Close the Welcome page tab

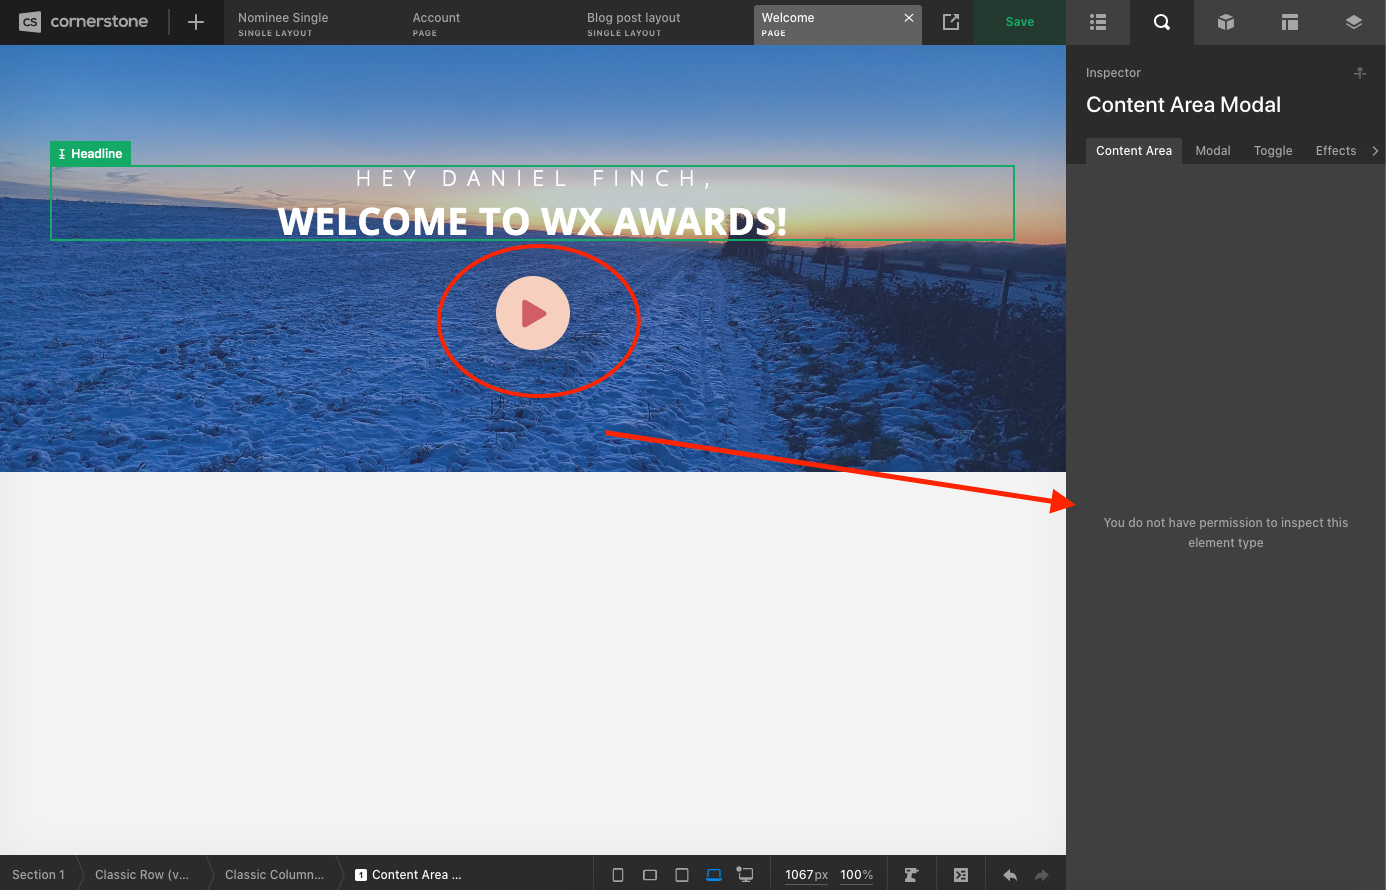pos(908,18)
